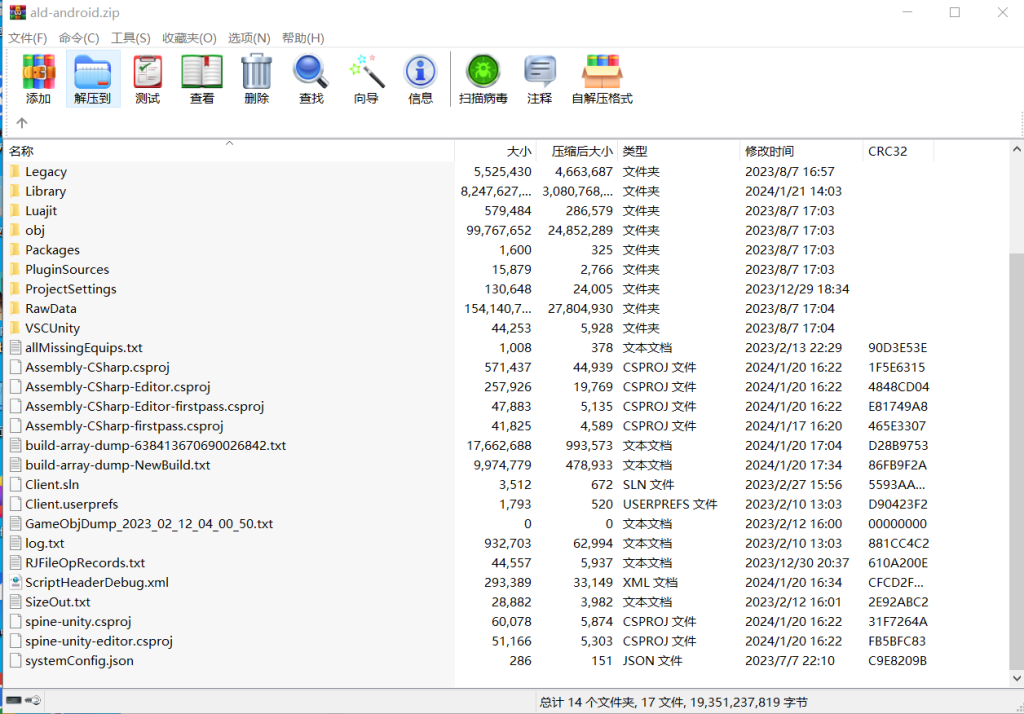Open the 选项(N) menu

point(249,38)
